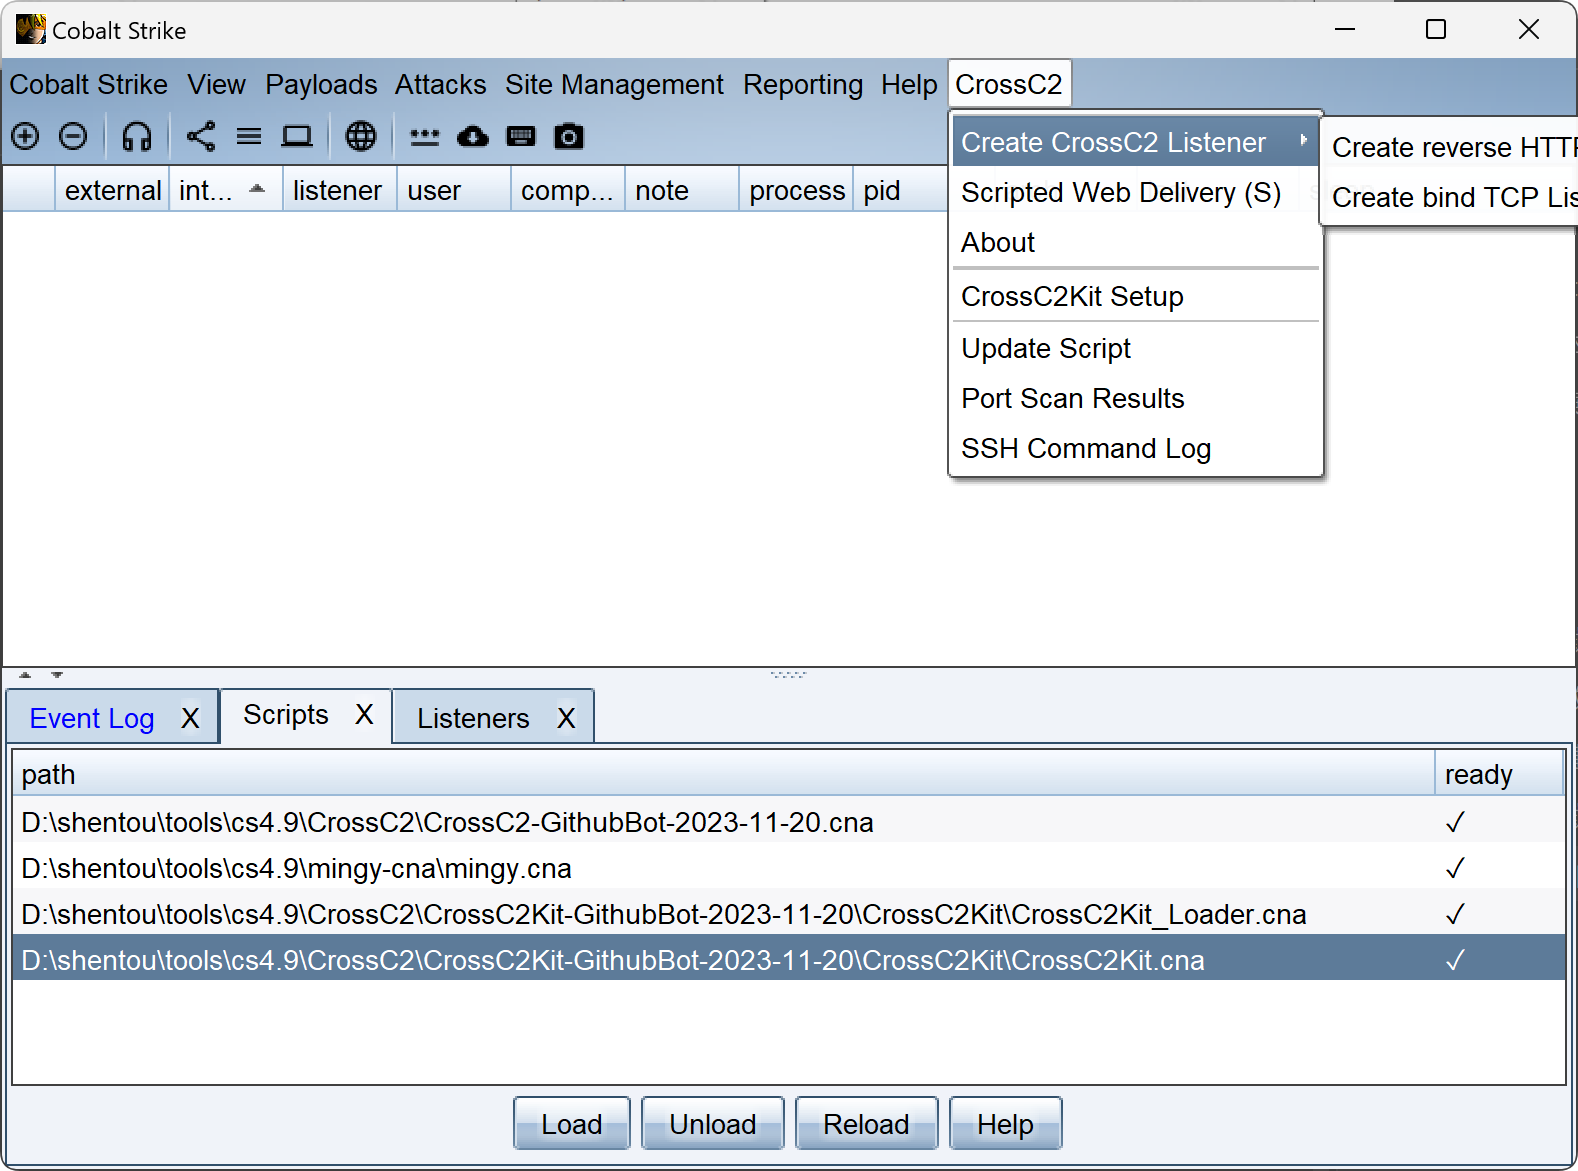
Task: Open keystrokes view via keyboard icon
Action: coord(521,136)
